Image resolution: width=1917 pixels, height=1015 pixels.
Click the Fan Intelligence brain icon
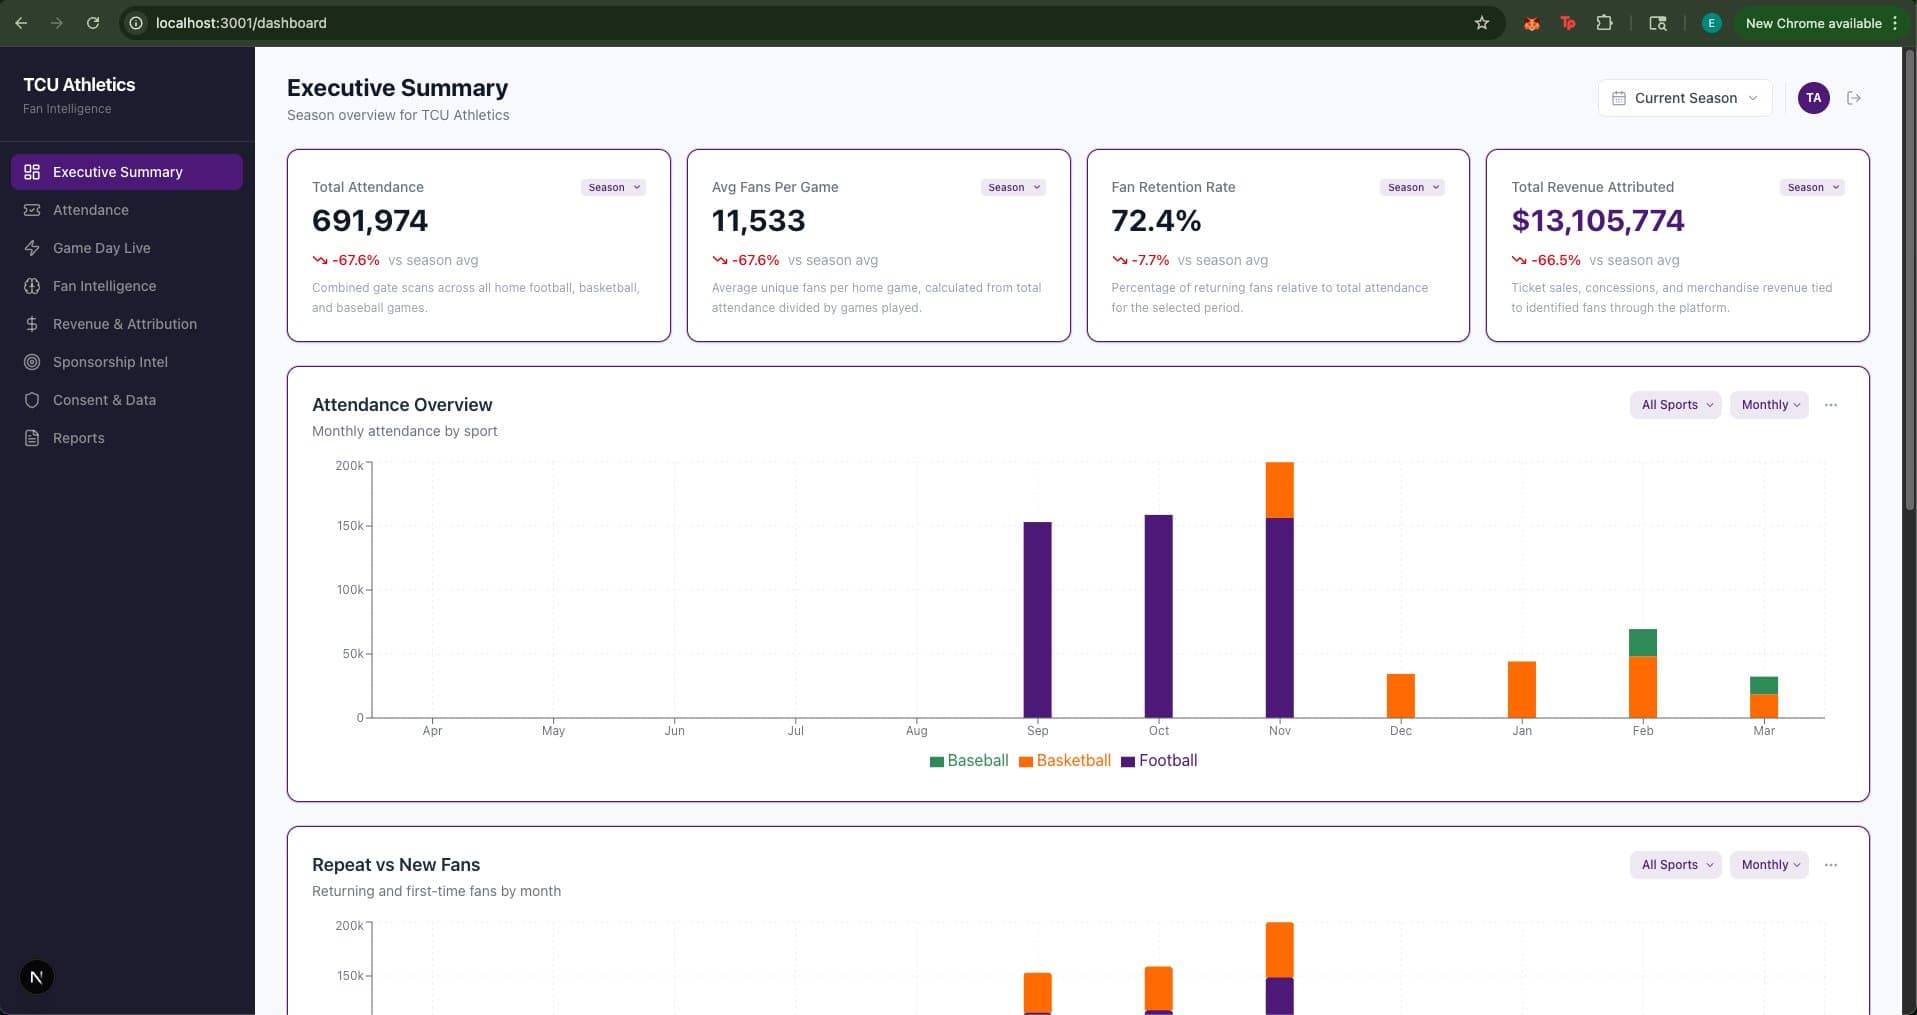[x=32, y=286]
